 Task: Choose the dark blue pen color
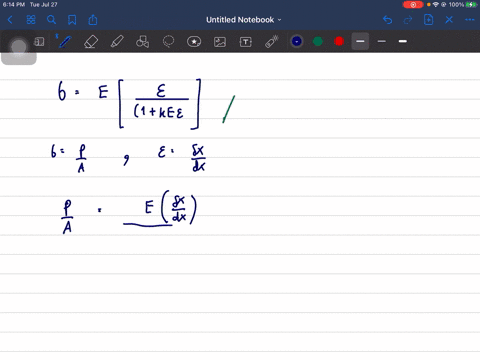(297, 41)
